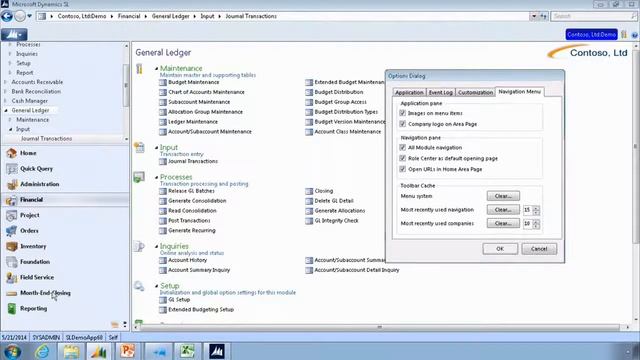Open File Explorer from taskbar
This screenshot has width=640, height=360.
click(71, 351)
